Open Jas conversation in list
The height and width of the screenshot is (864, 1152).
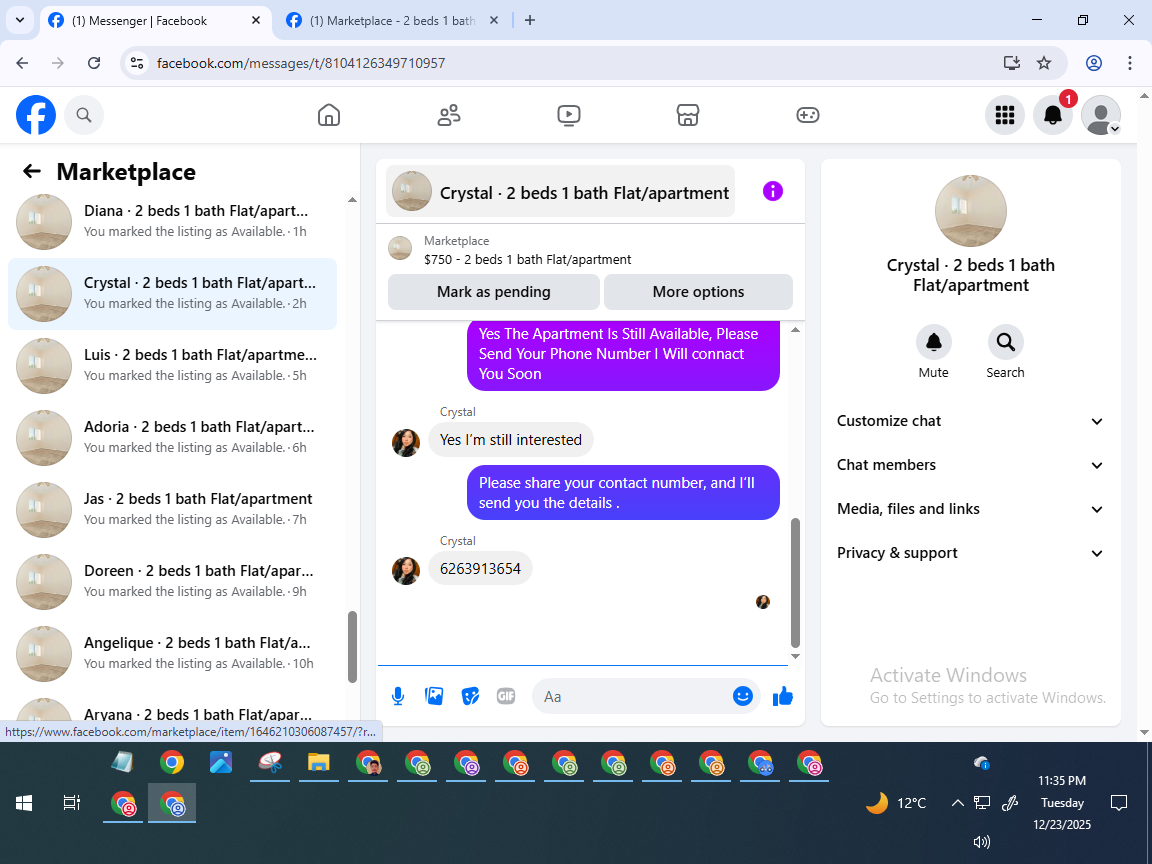172,509
